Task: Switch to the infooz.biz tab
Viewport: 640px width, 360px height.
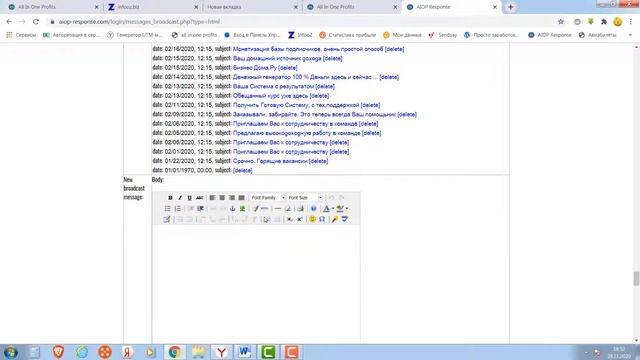Action: [152, 7]
